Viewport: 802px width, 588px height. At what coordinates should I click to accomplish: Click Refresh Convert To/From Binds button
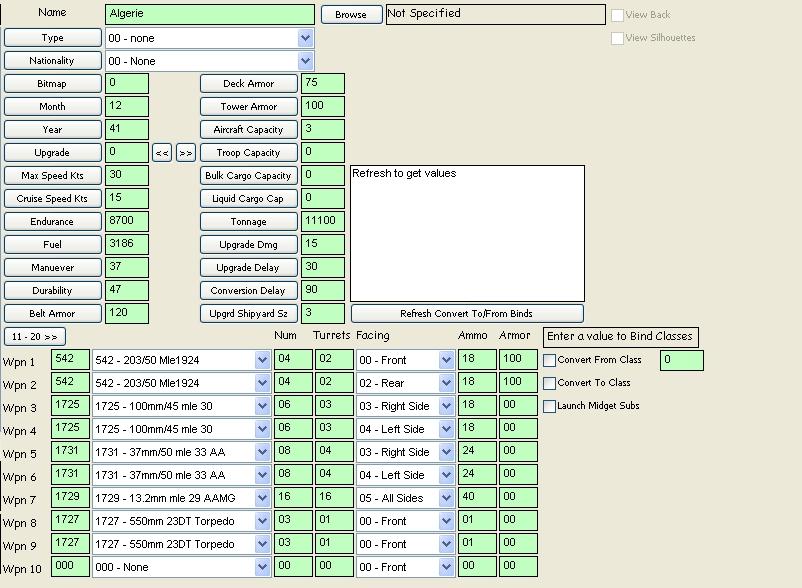[x=467, y=313]
